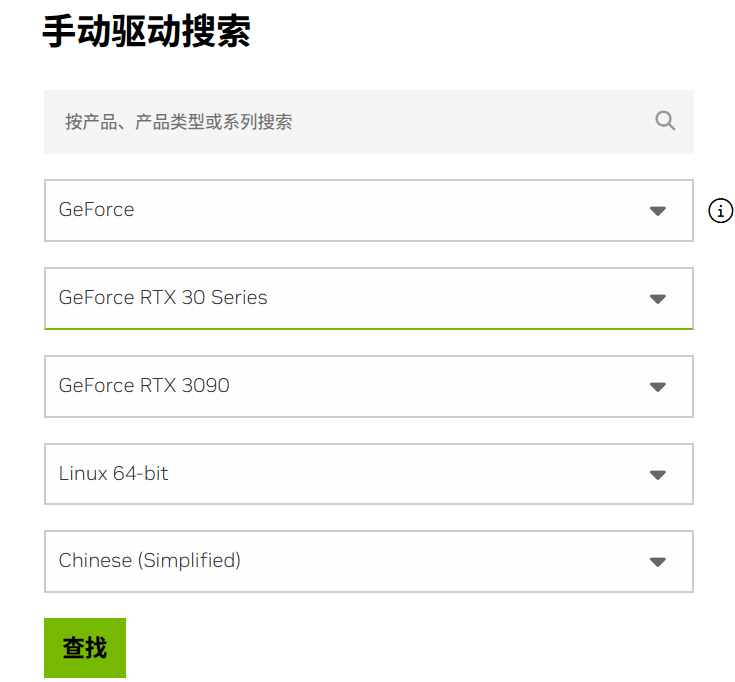Image resolution: width=735 pixels, height=682 pixels.
Task: Click the arrow on the GeForce product type dropdown
Action: pos(658,211)
